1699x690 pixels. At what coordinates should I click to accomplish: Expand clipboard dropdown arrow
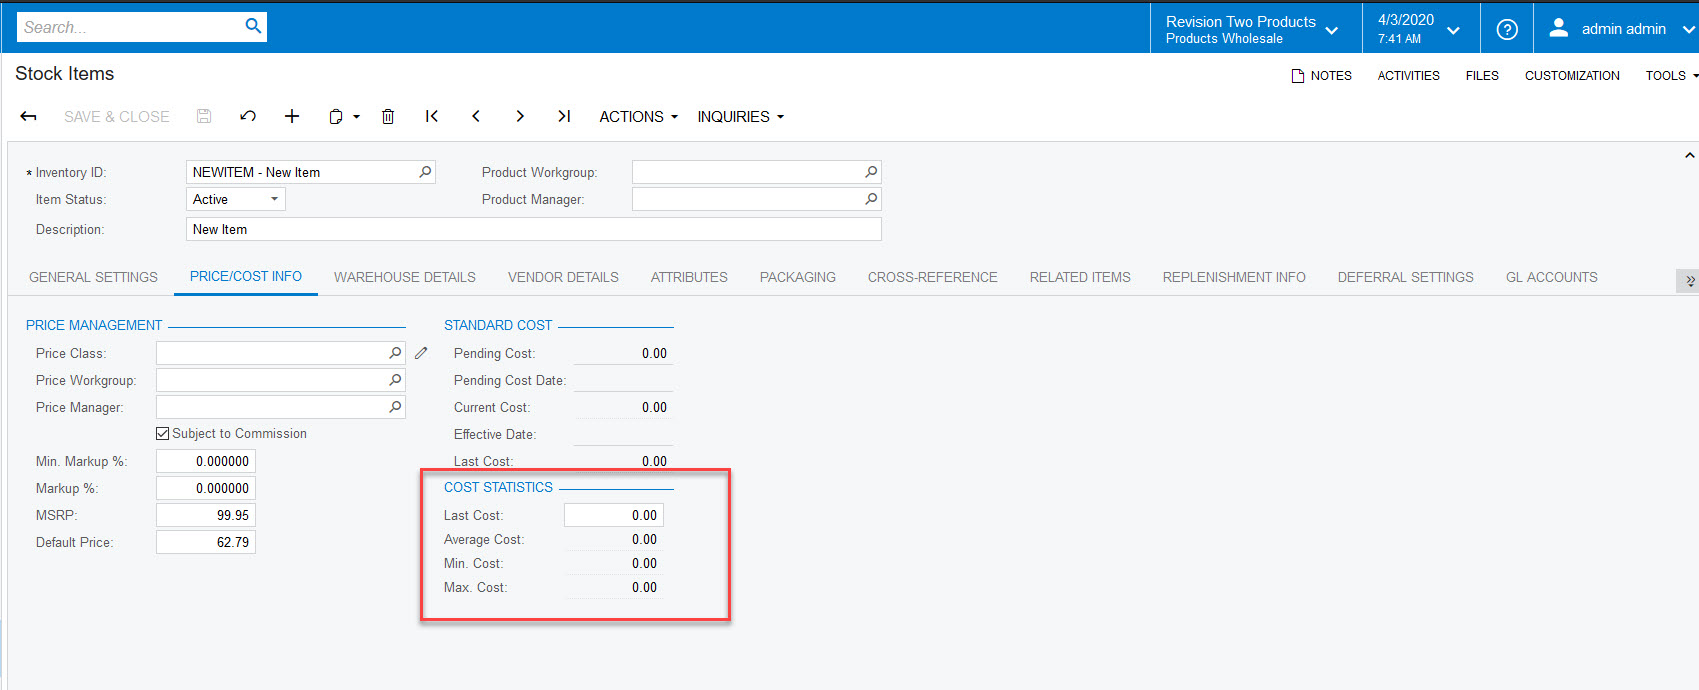pyautogui.click(x=356, y=117)
